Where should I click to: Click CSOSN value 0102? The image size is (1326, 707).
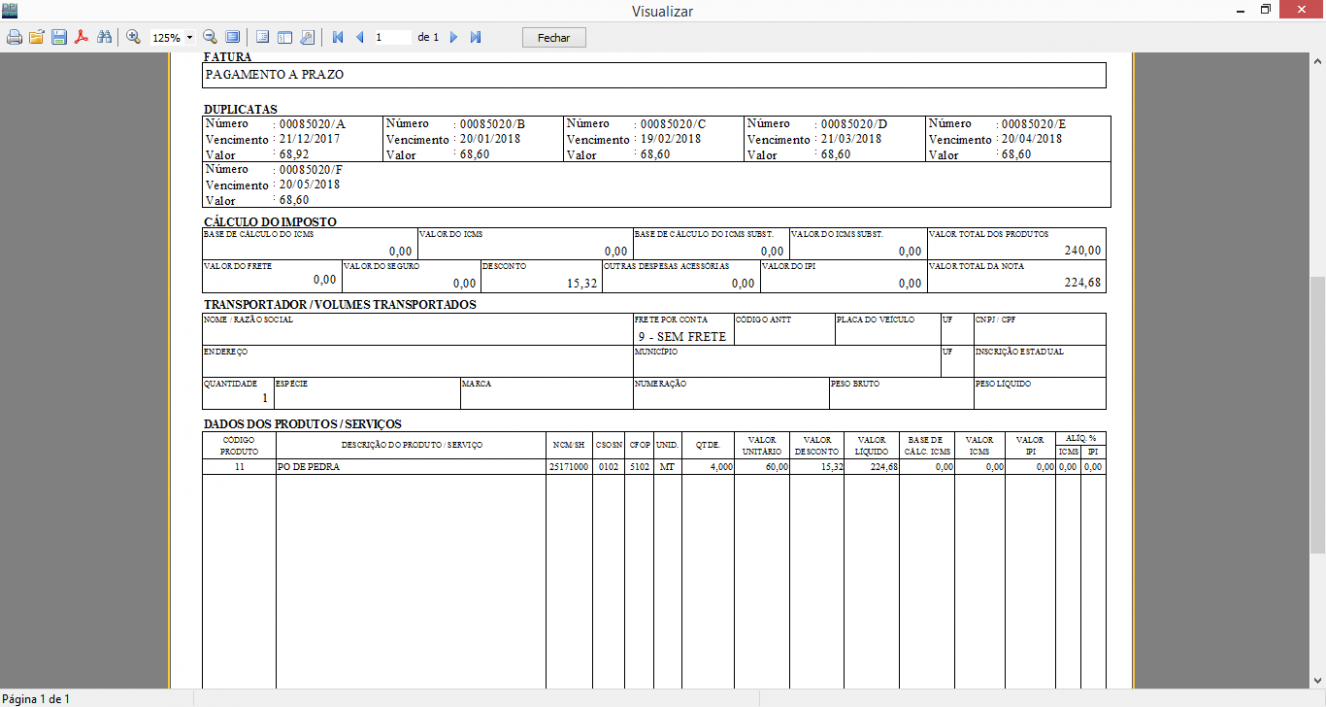607,467
